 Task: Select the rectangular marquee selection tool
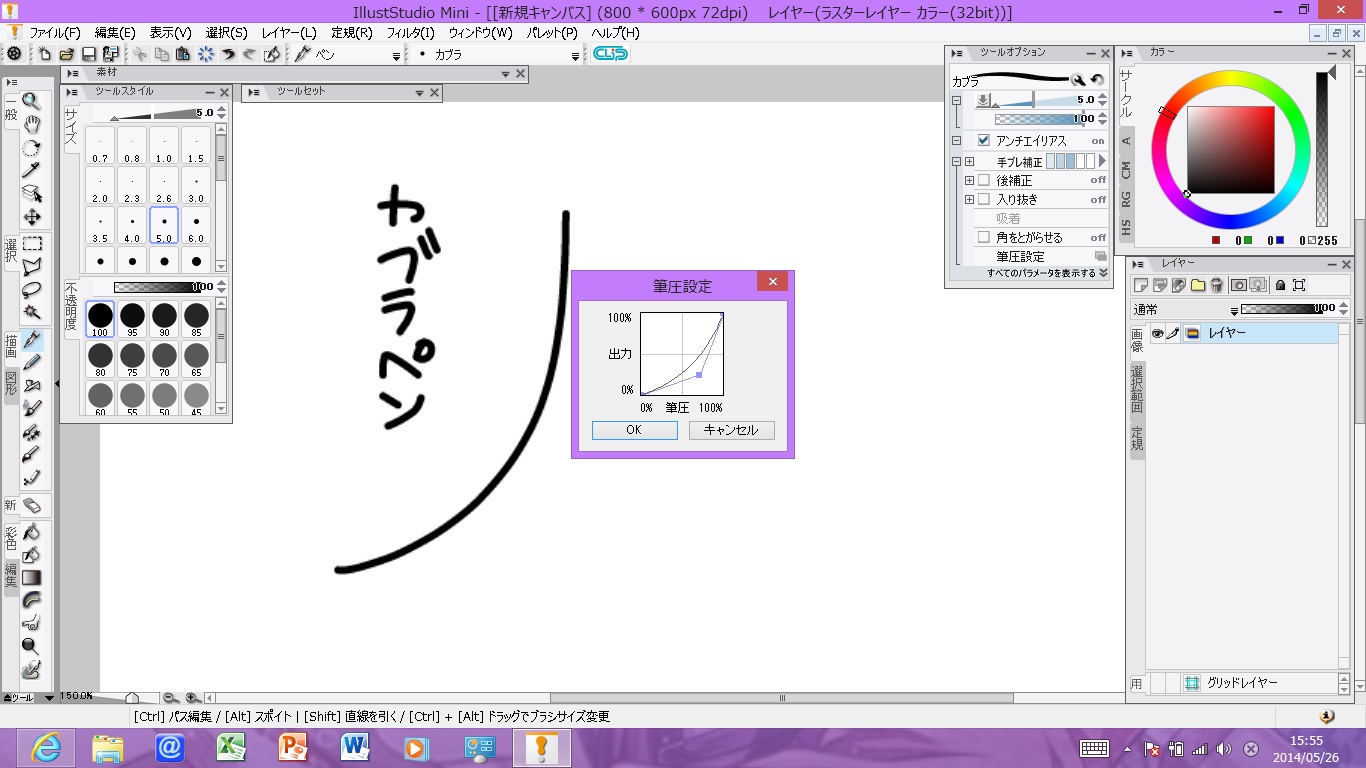[x=32, y=243]
